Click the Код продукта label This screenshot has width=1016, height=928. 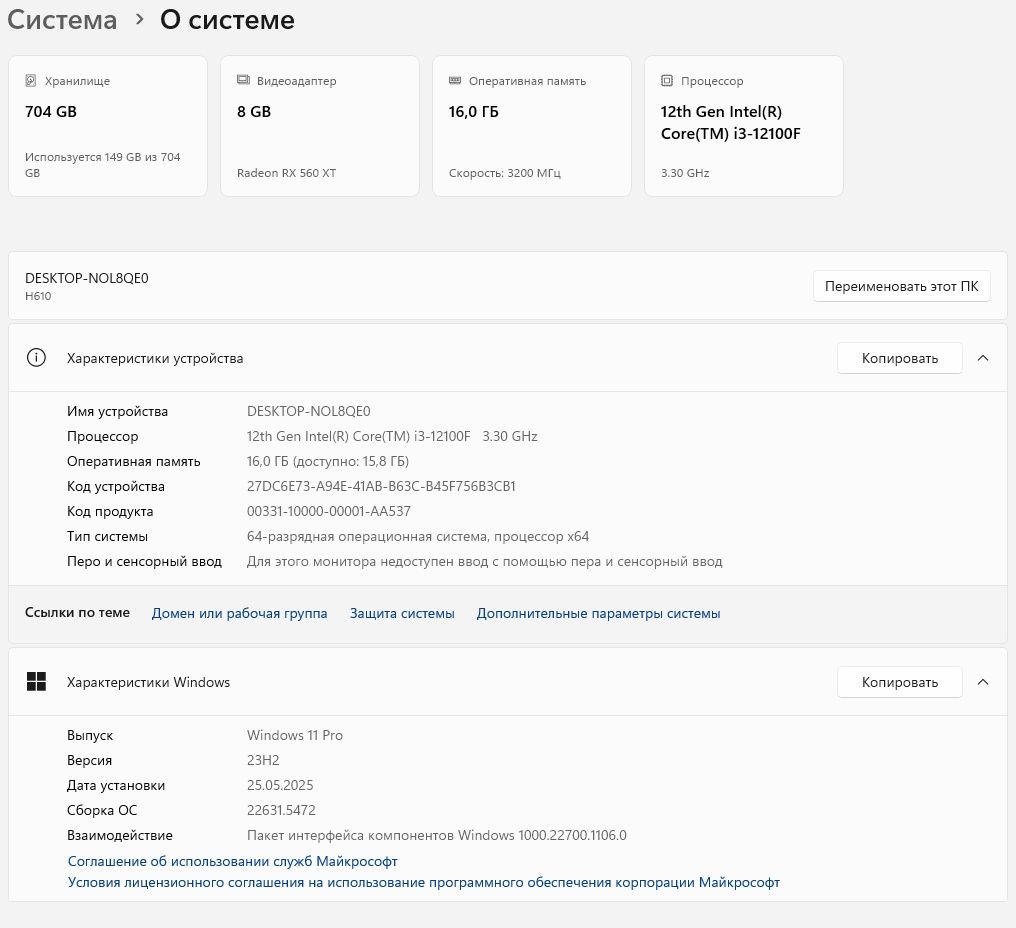pyautogui.click(x=110, y=511)
